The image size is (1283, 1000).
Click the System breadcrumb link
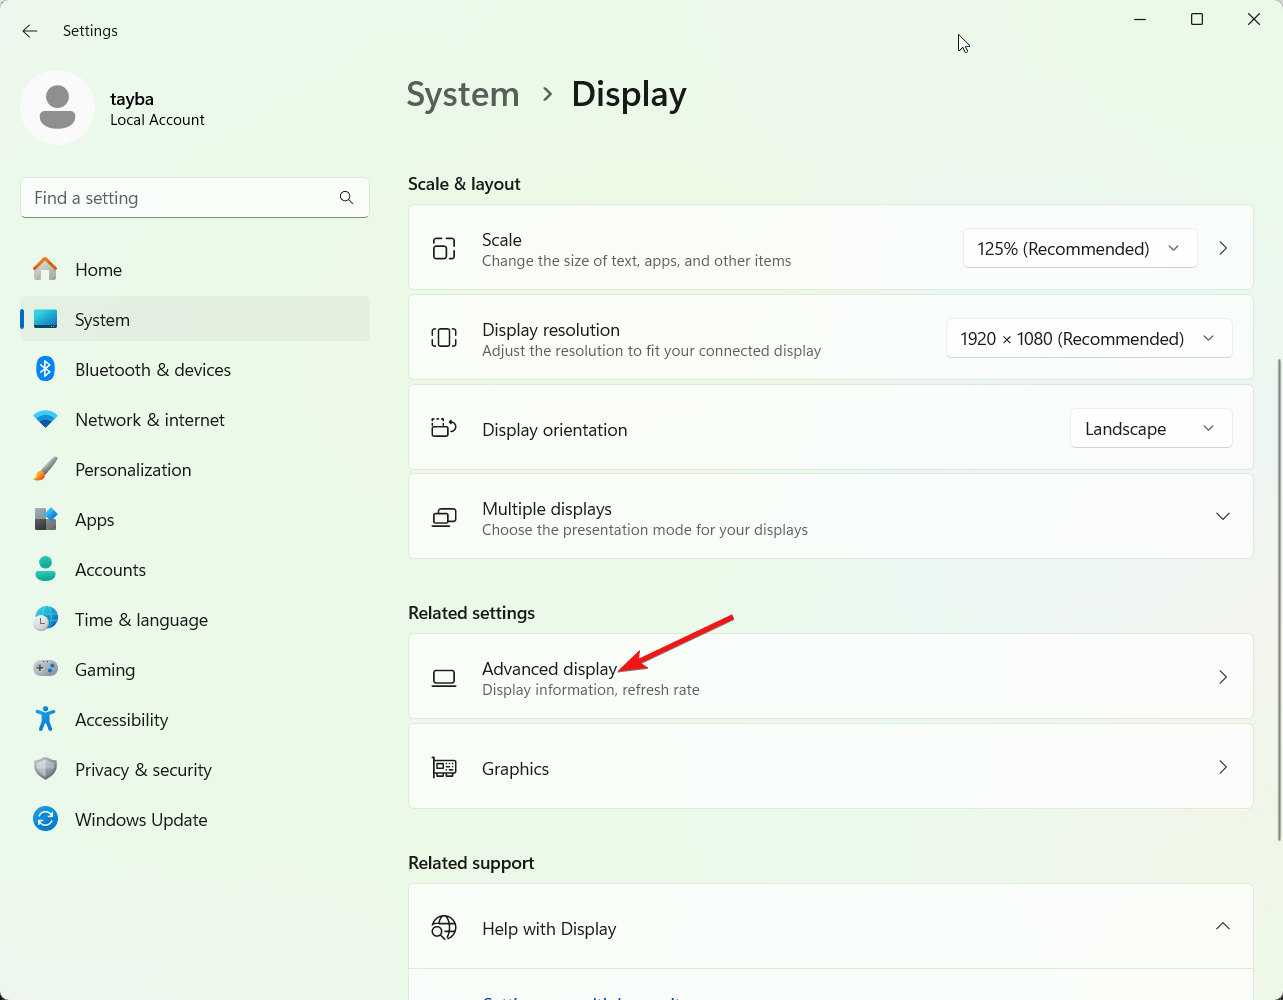pos(463,94)
